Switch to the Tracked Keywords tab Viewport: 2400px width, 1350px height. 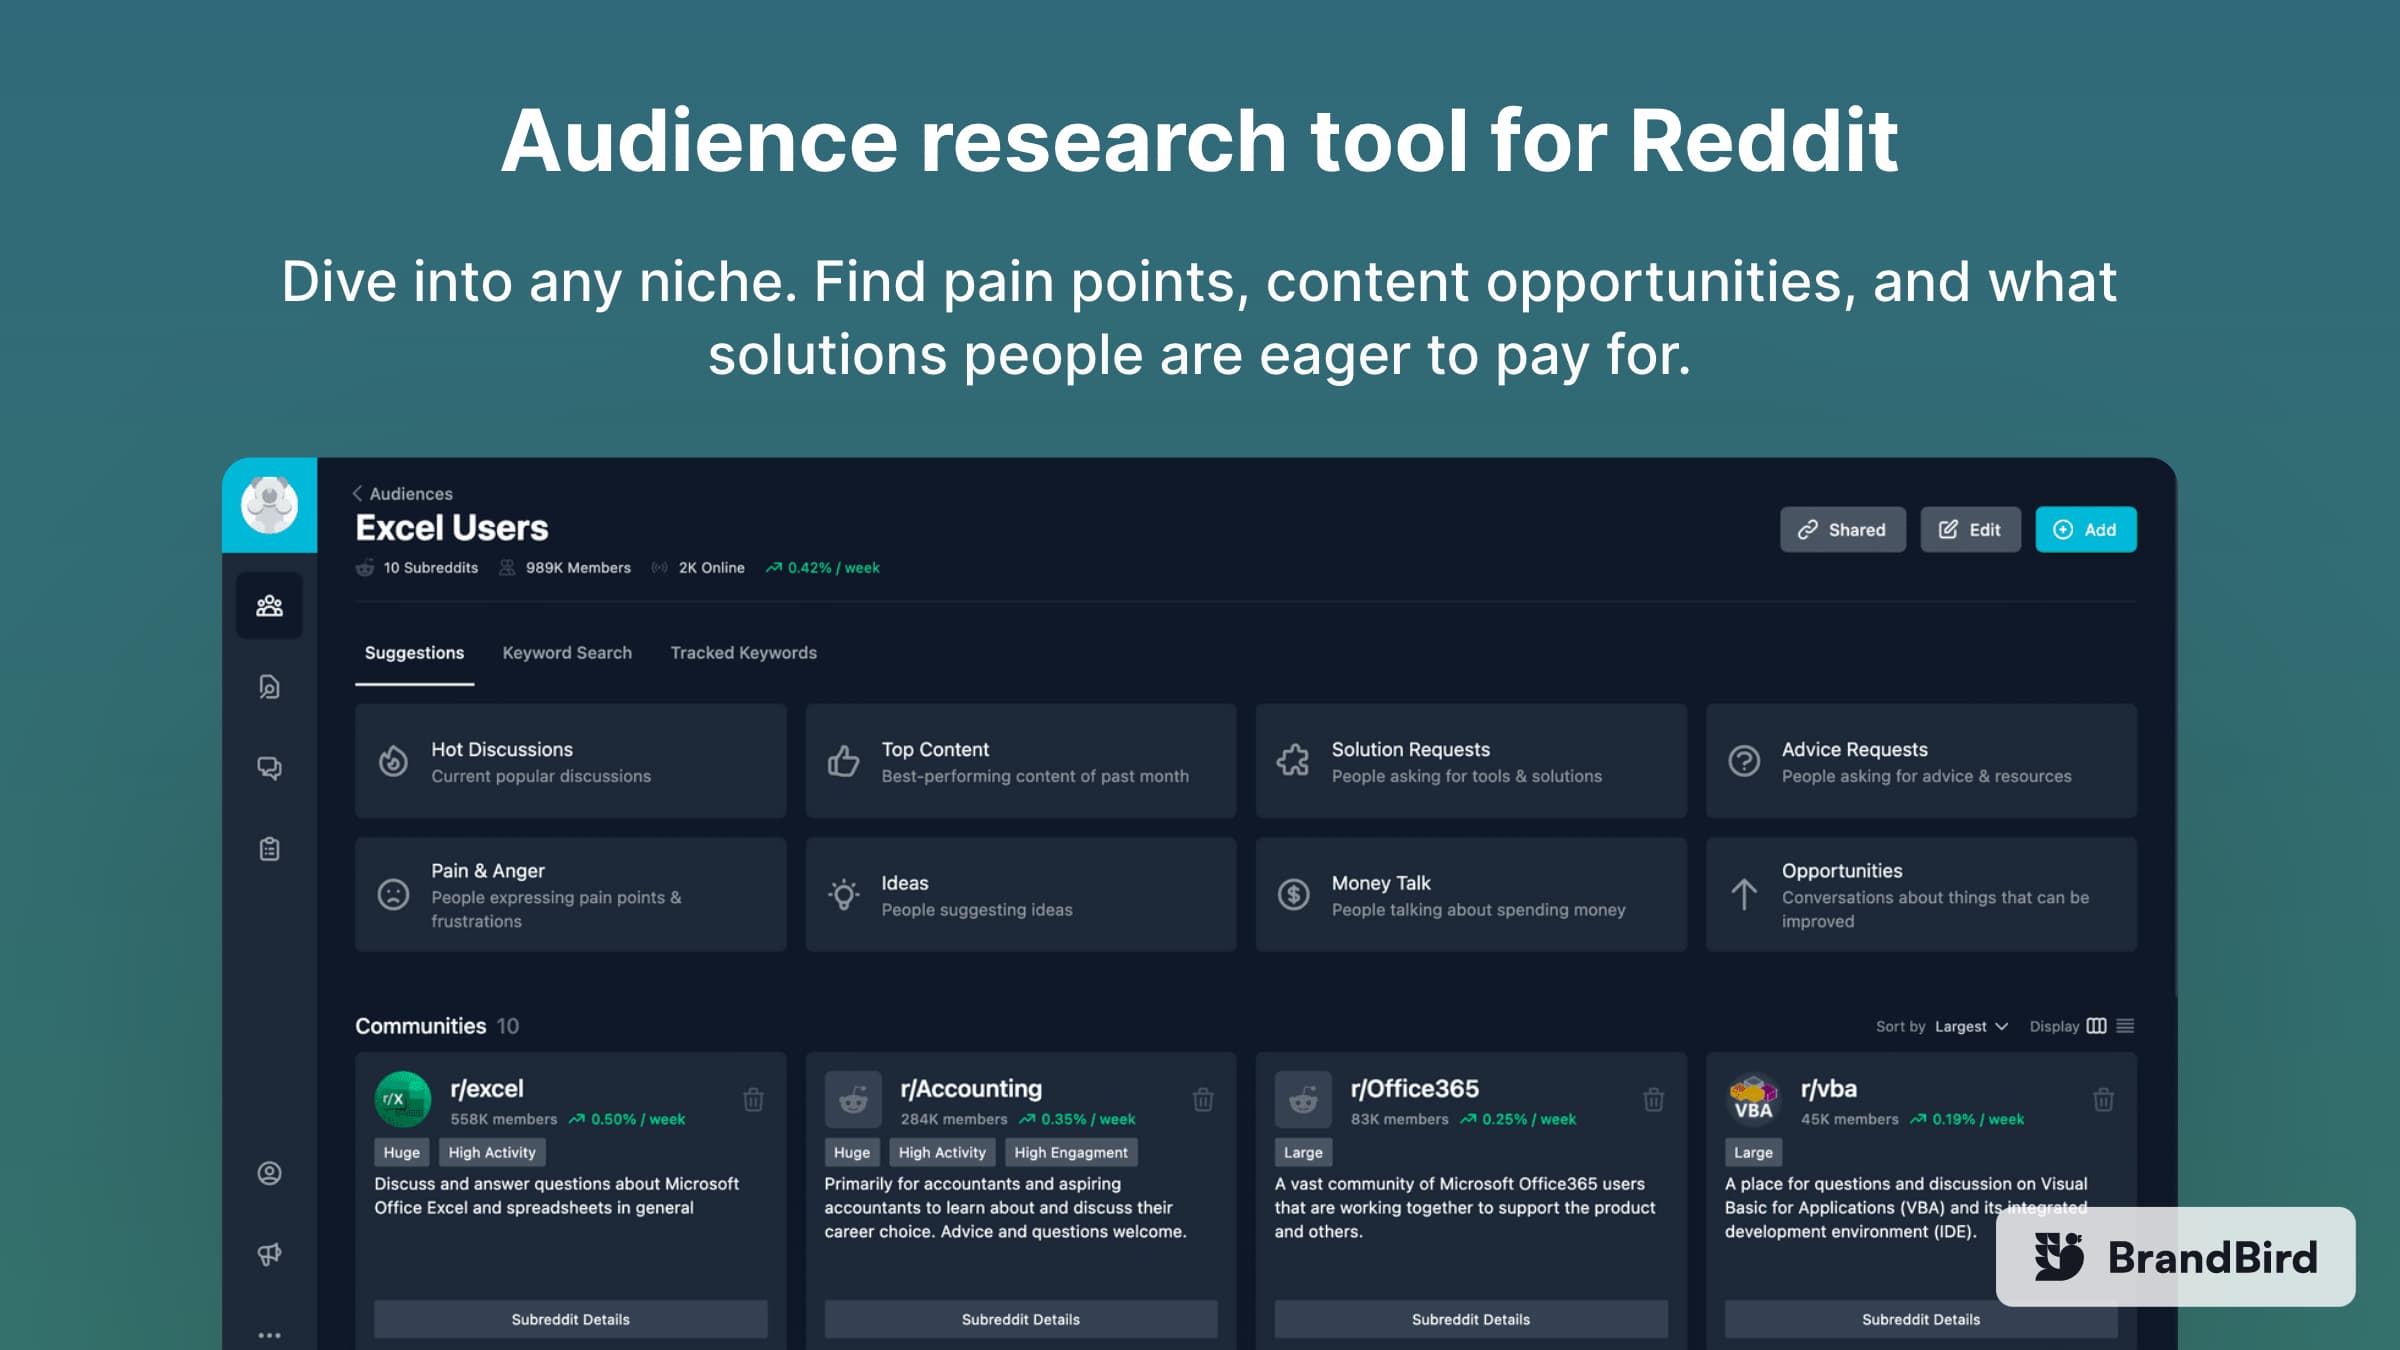743,653
